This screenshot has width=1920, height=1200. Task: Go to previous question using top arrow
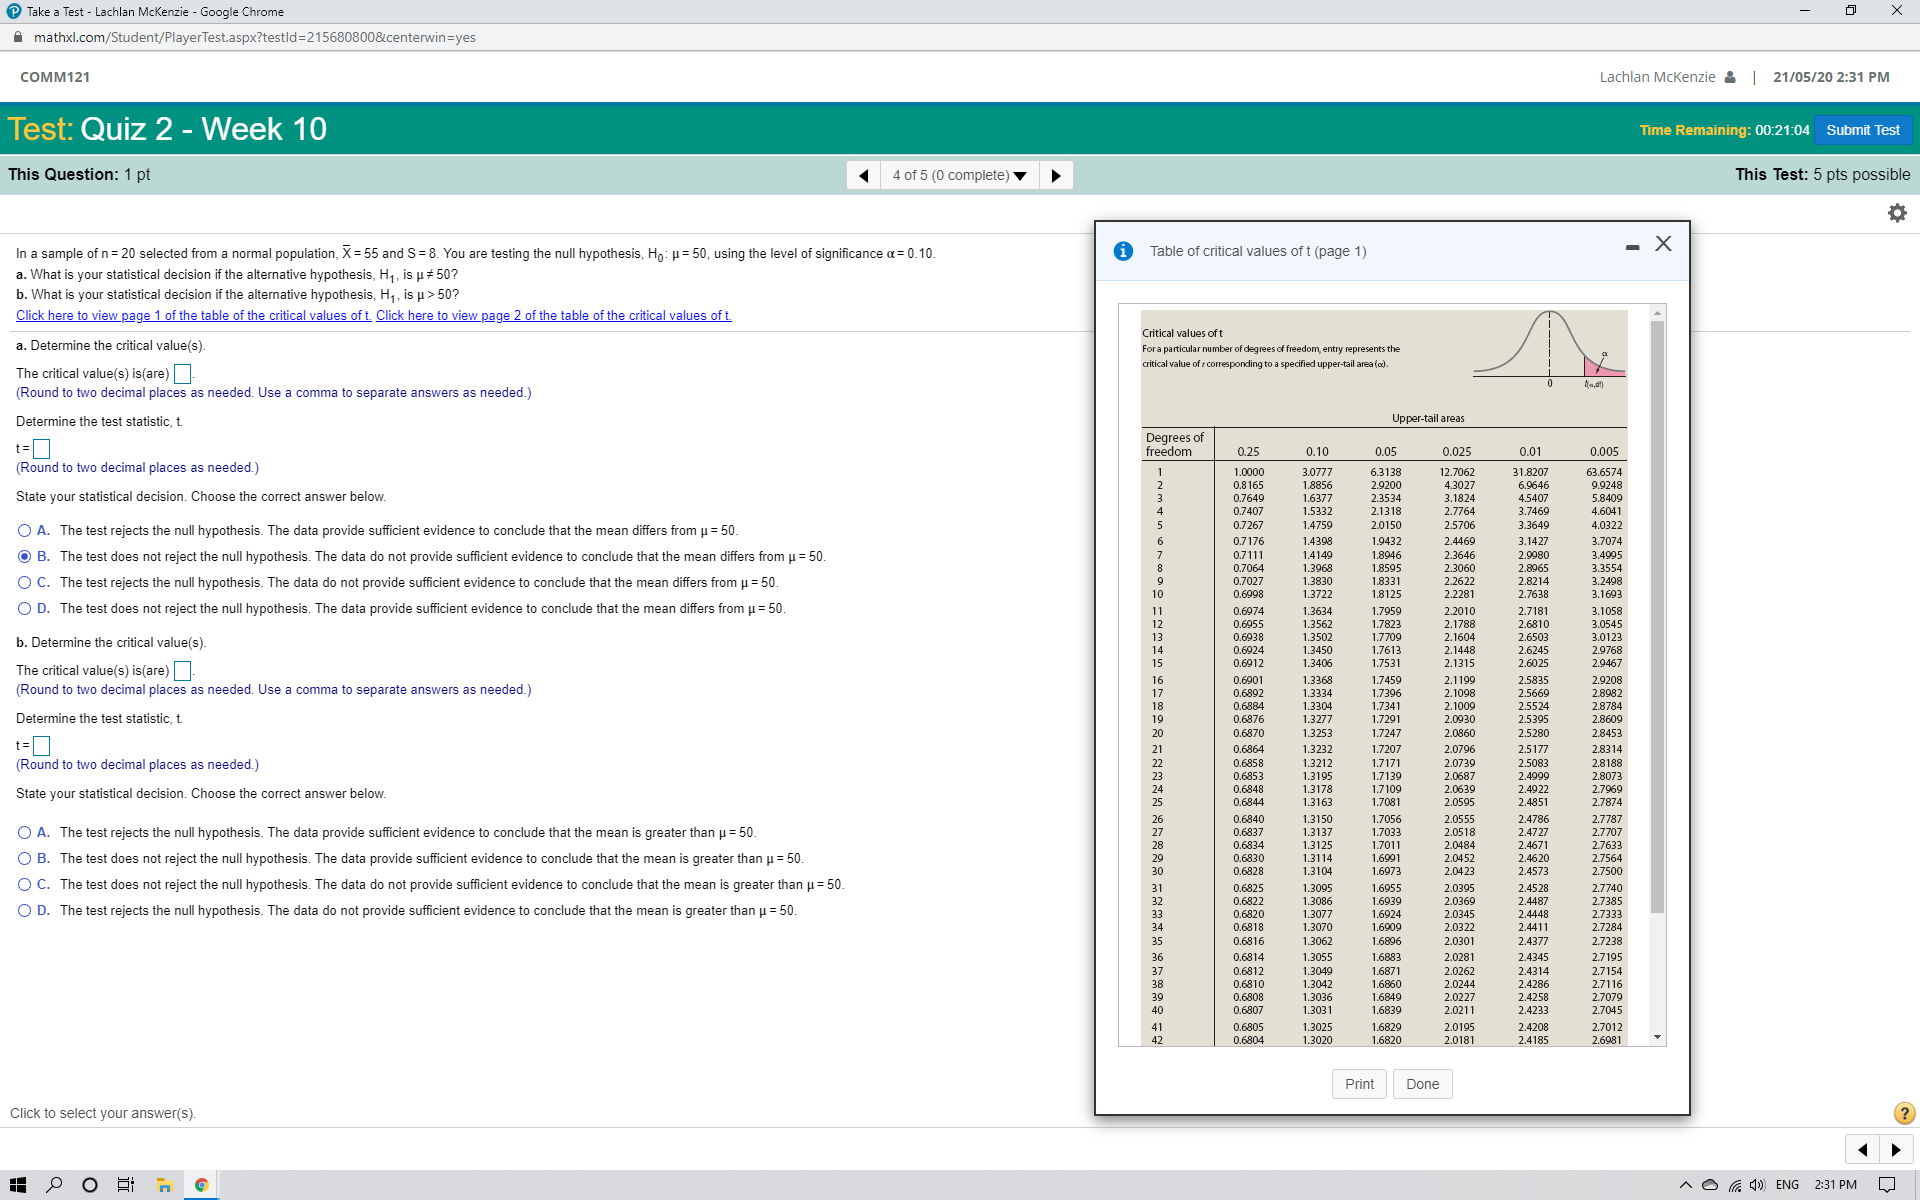click(x=863, y=175)
